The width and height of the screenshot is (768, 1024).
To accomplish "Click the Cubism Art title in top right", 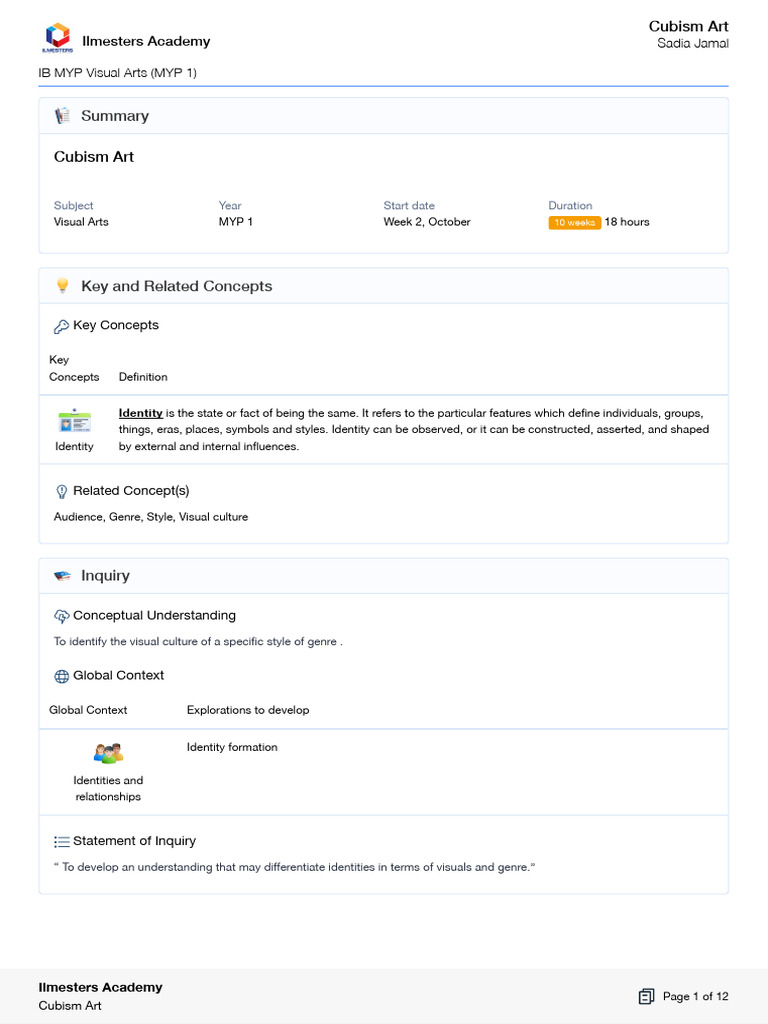I will click(x=688, y=26).
